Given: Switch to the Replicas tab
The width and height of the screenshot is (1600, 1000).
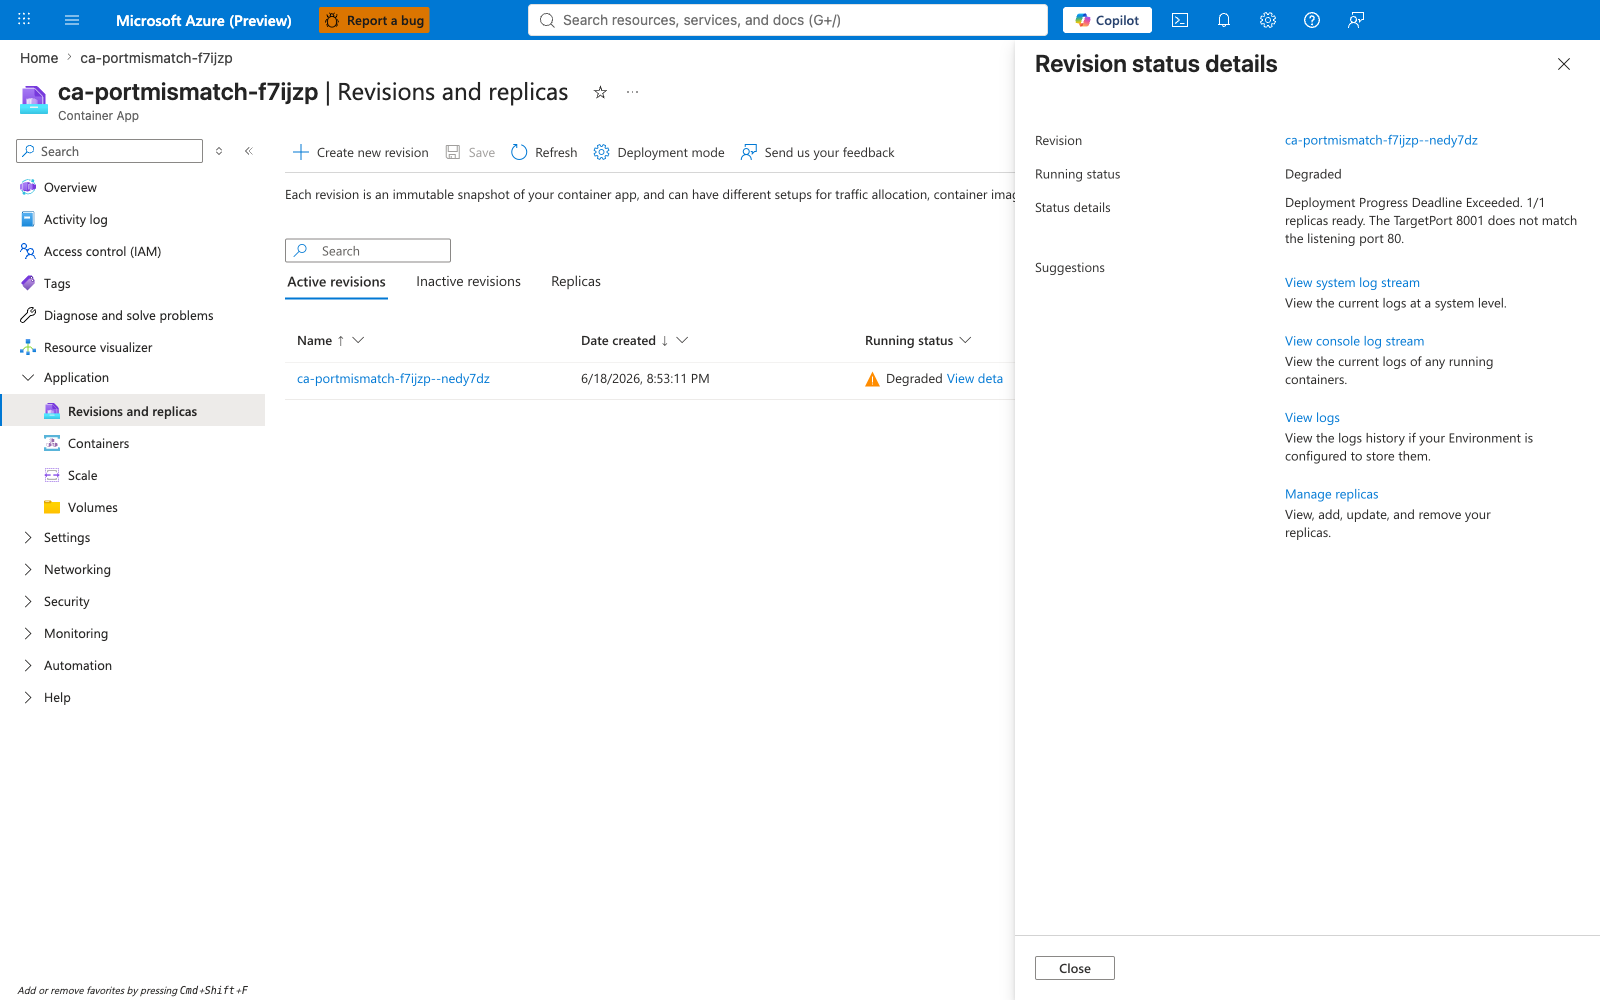Looking at the screenshot, I should [576, 281].
